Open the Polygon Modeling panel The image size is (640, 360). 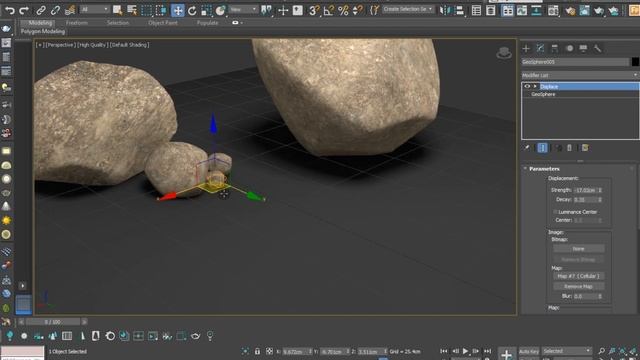point(43,31)
